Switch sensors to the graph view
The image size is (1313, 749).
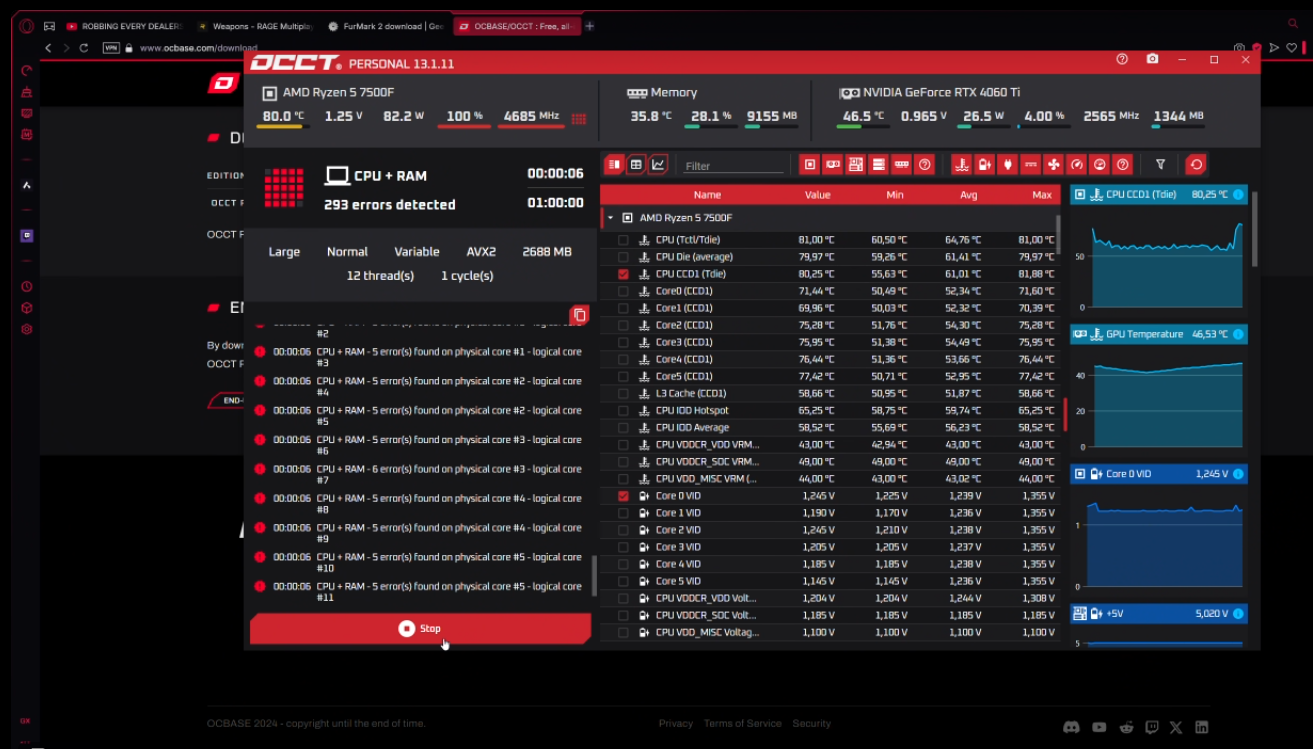(658, 164)
